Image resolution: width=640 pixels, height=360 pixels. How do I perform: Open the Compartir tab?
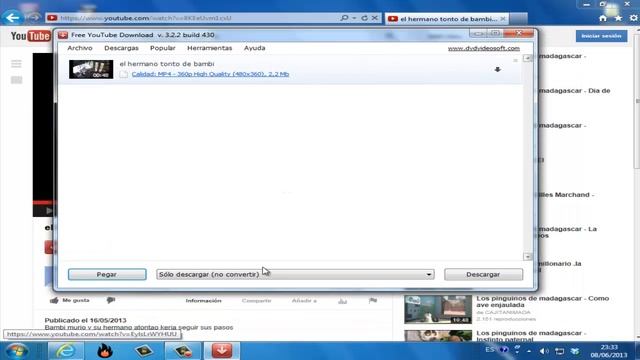point(256,301)
